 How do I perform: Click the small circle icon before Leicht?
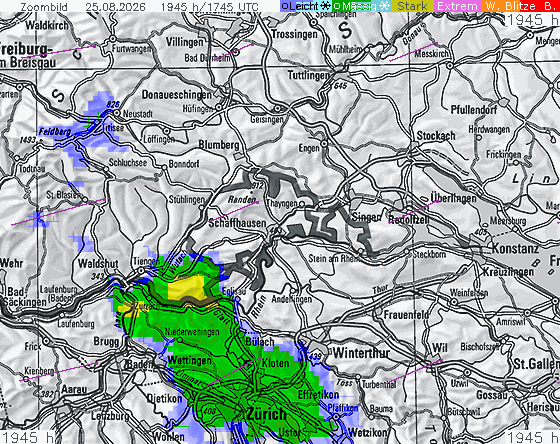[285, 6]
